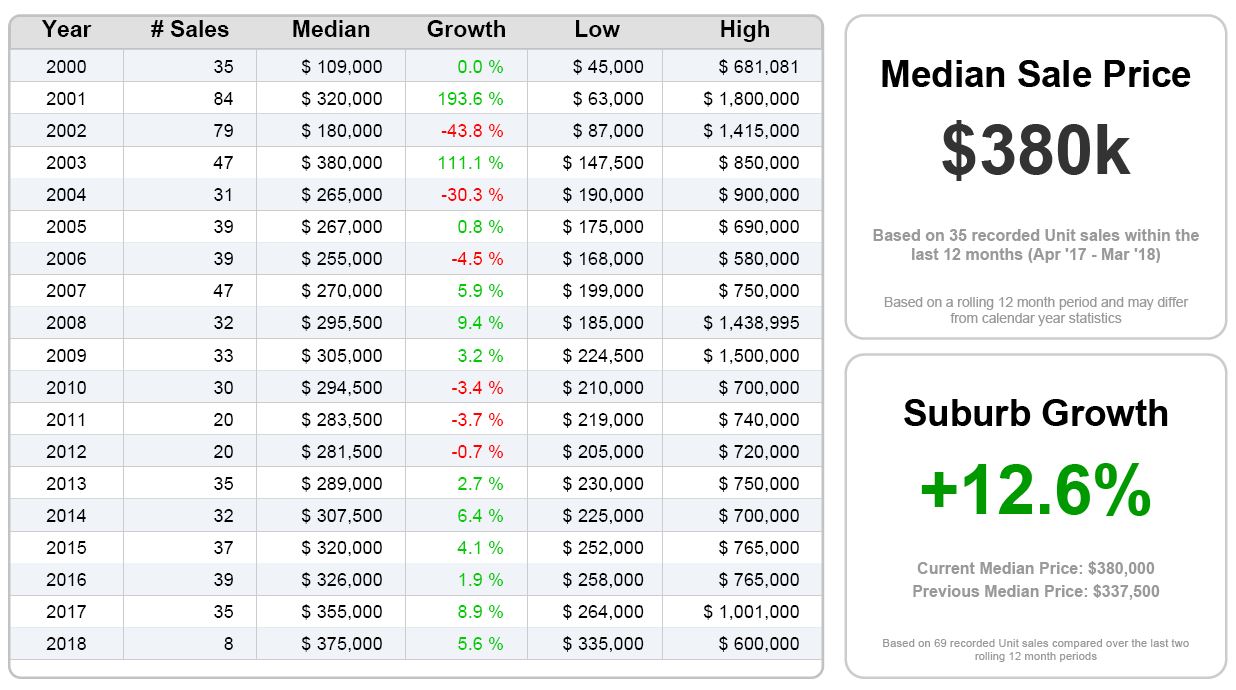Click the $380k median price figure
Viewport: 1236px width, 690px height.
[1035, 152]
